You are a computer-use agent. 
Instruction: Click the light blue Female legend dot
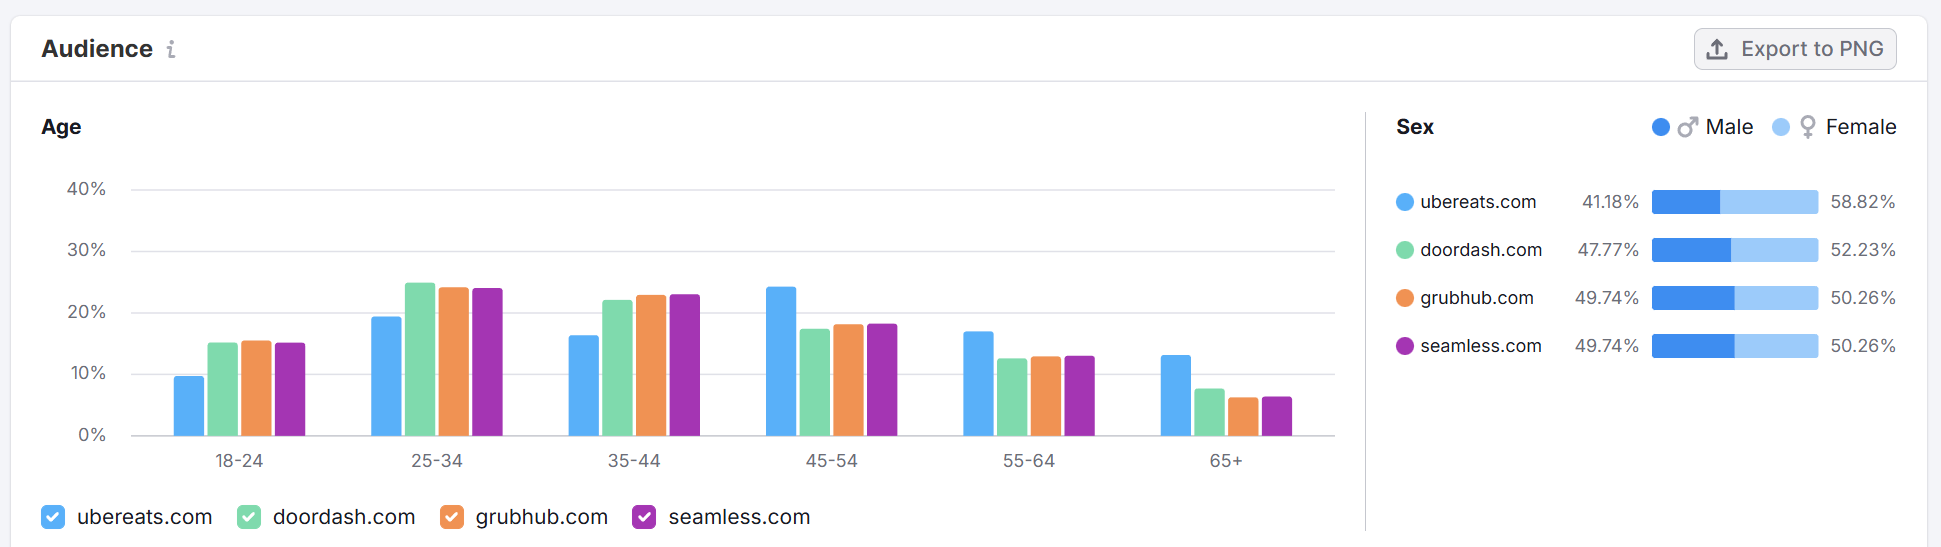1781,127
